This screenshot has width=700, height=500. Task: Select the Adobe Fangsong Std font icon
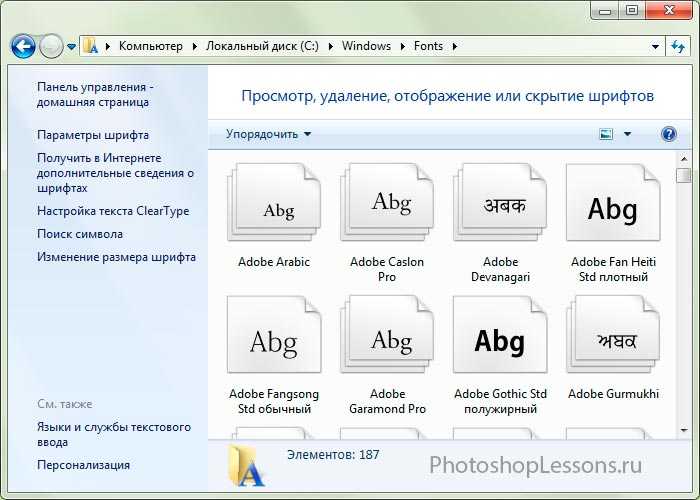pos(274,334)
